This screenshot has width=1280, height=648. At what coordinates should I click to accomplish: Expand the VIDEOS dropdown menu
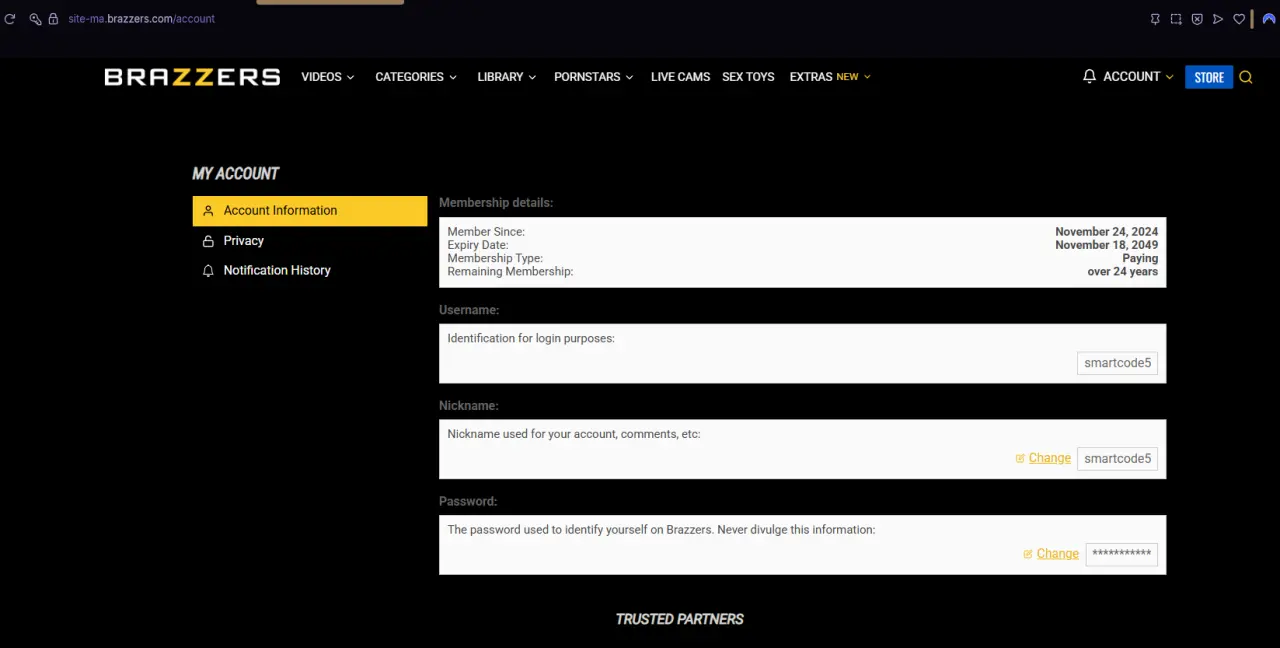coord(328,77)
